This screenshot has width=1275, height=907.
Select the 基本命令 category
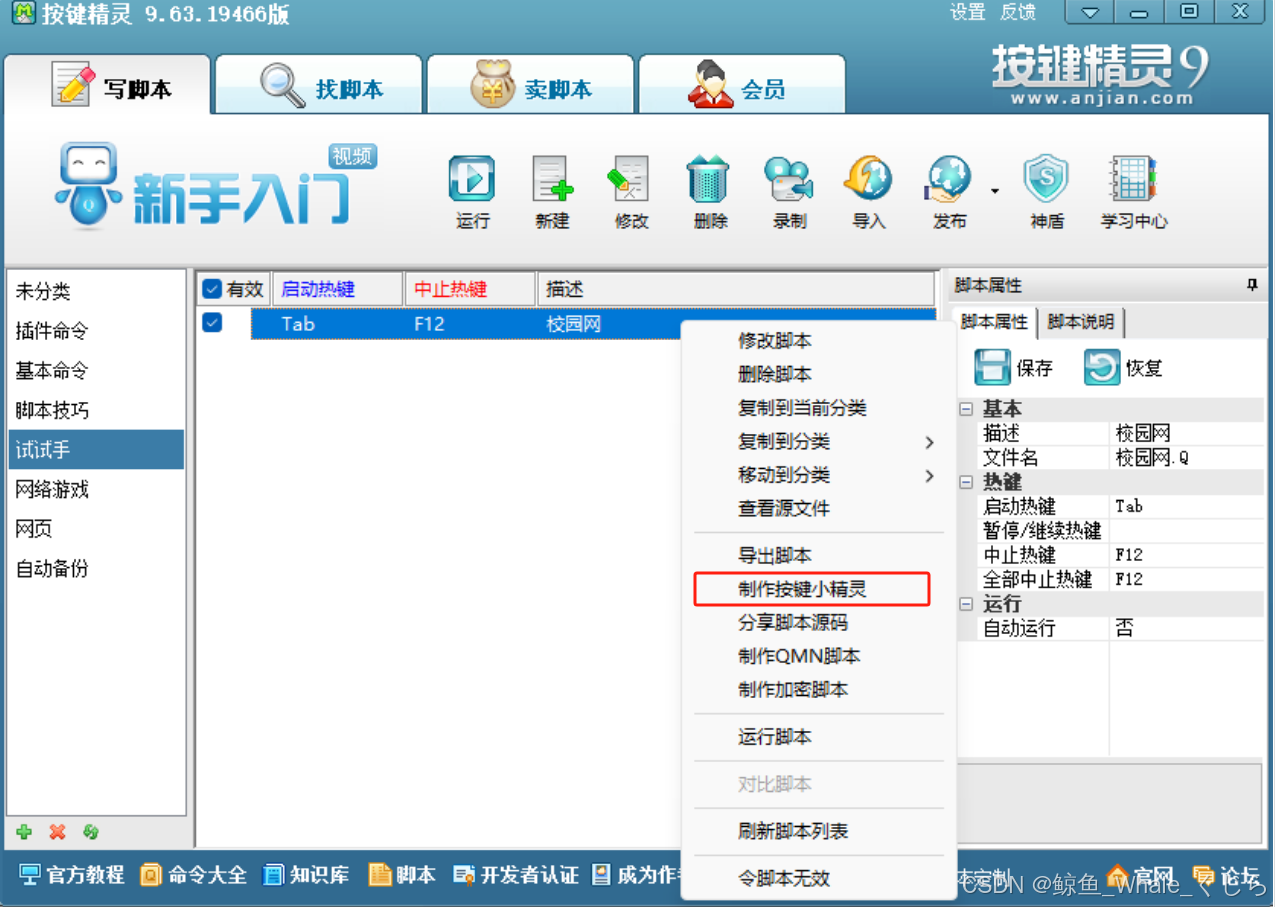tap(96, 371)
